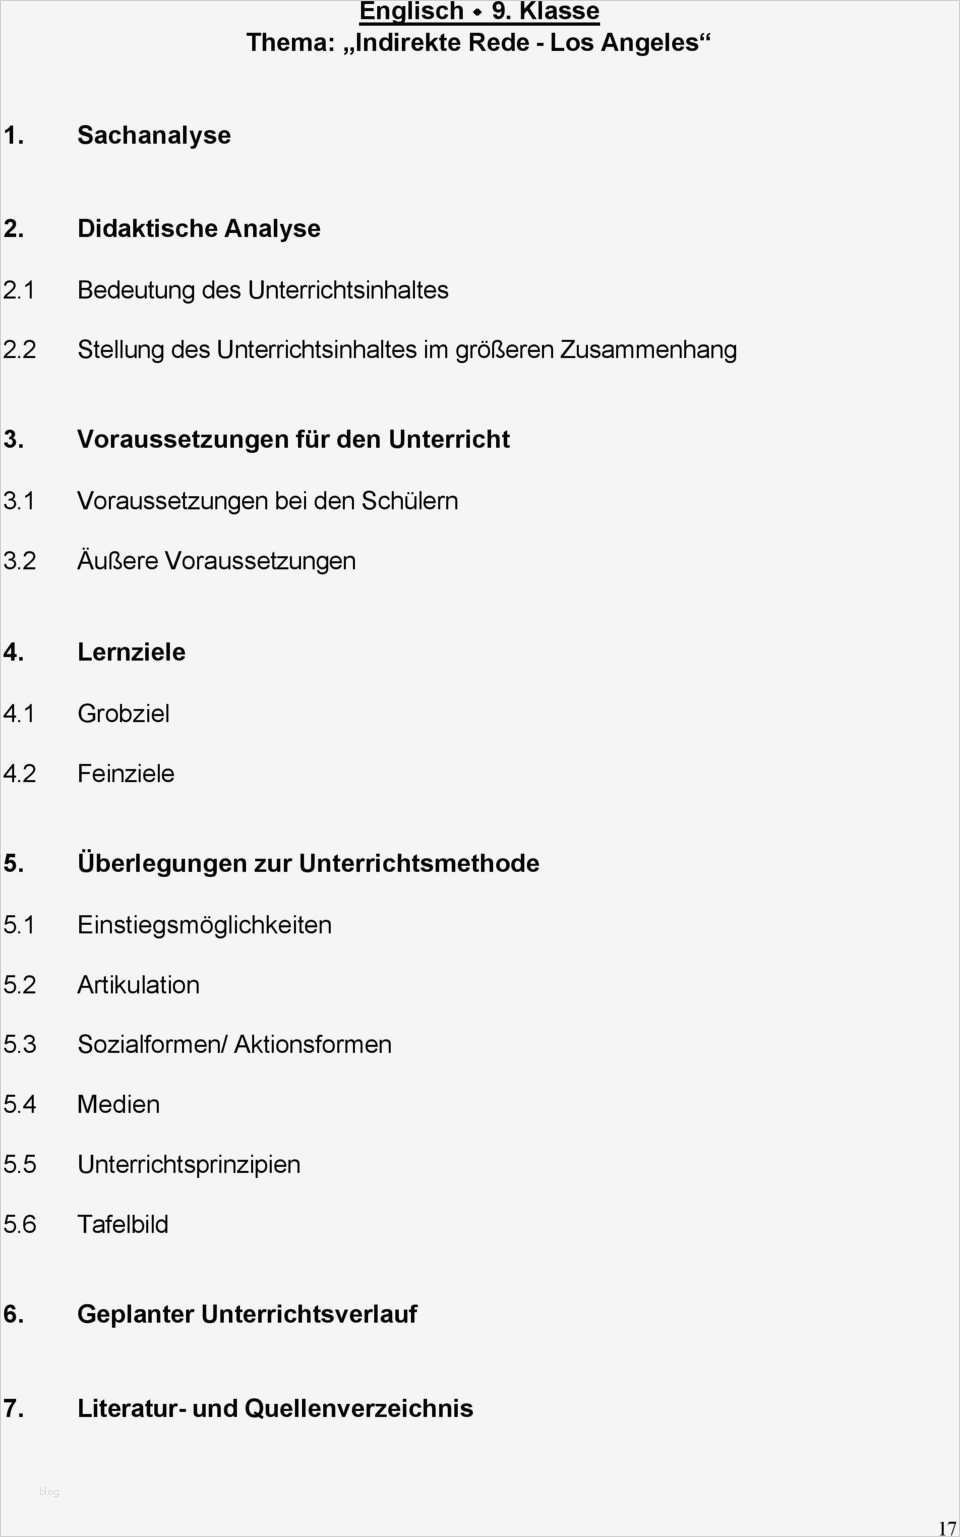Open "Überlegungen zur Unterrichtsmethode" heading

tap(308, 863)
